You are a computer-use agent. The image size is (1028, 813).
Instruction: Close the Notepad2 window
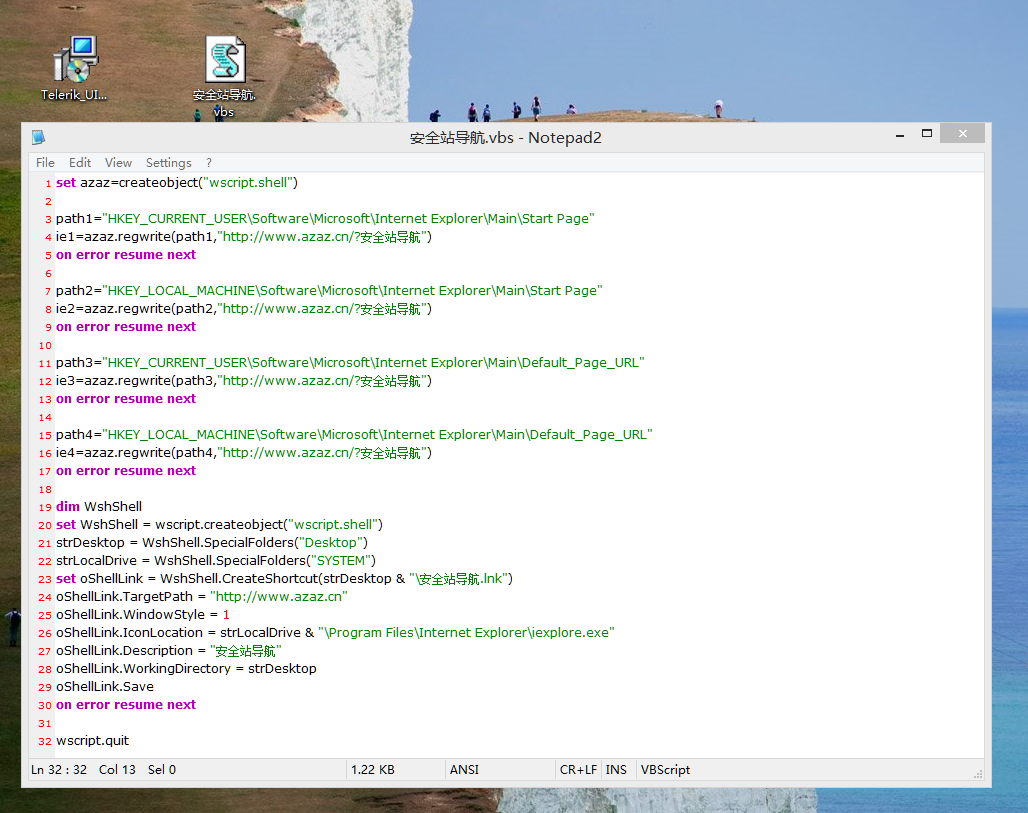point(962,134)
